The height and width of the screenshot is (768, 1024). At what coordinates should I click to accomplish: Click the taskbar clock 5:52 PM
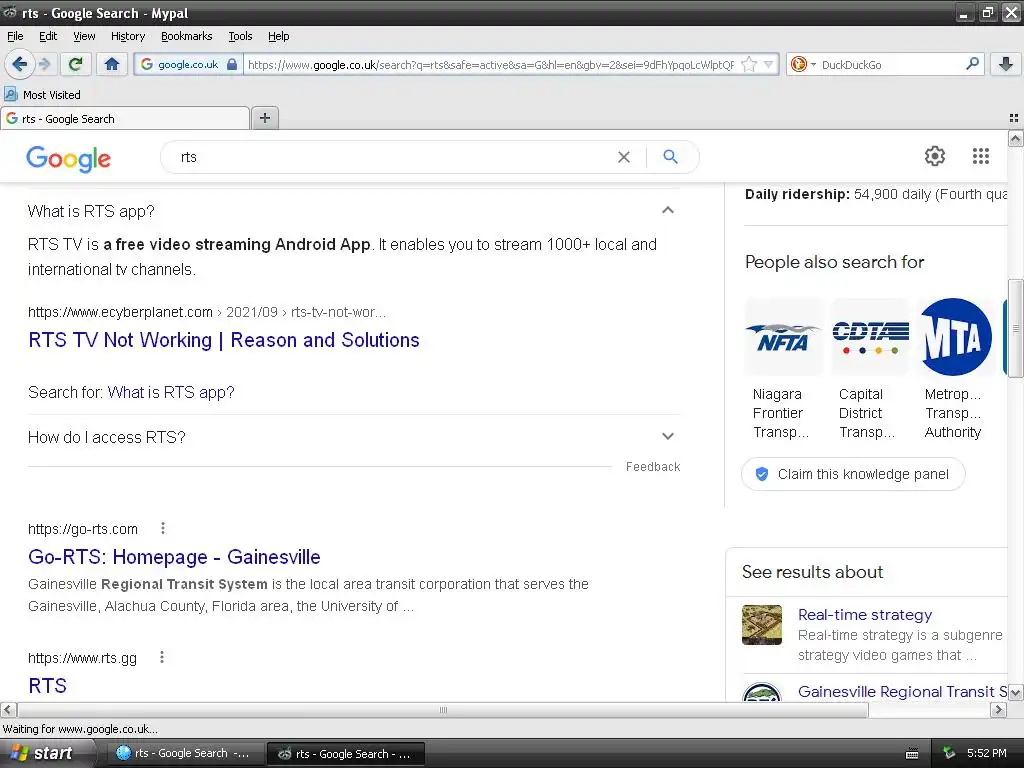click(986, 754)
